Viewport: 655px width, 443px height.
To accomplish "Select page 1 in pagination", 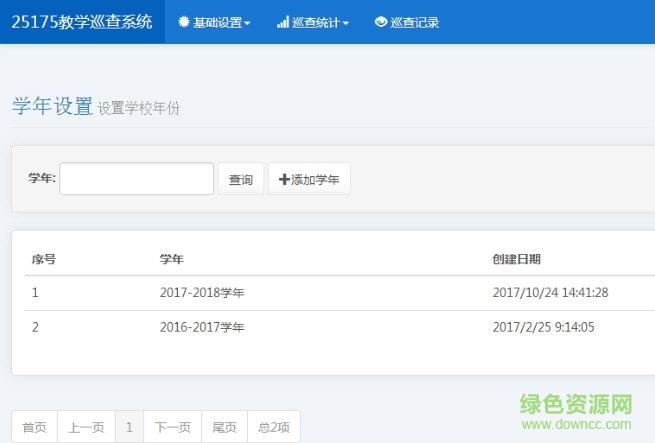I will click(x=129, y=427).
